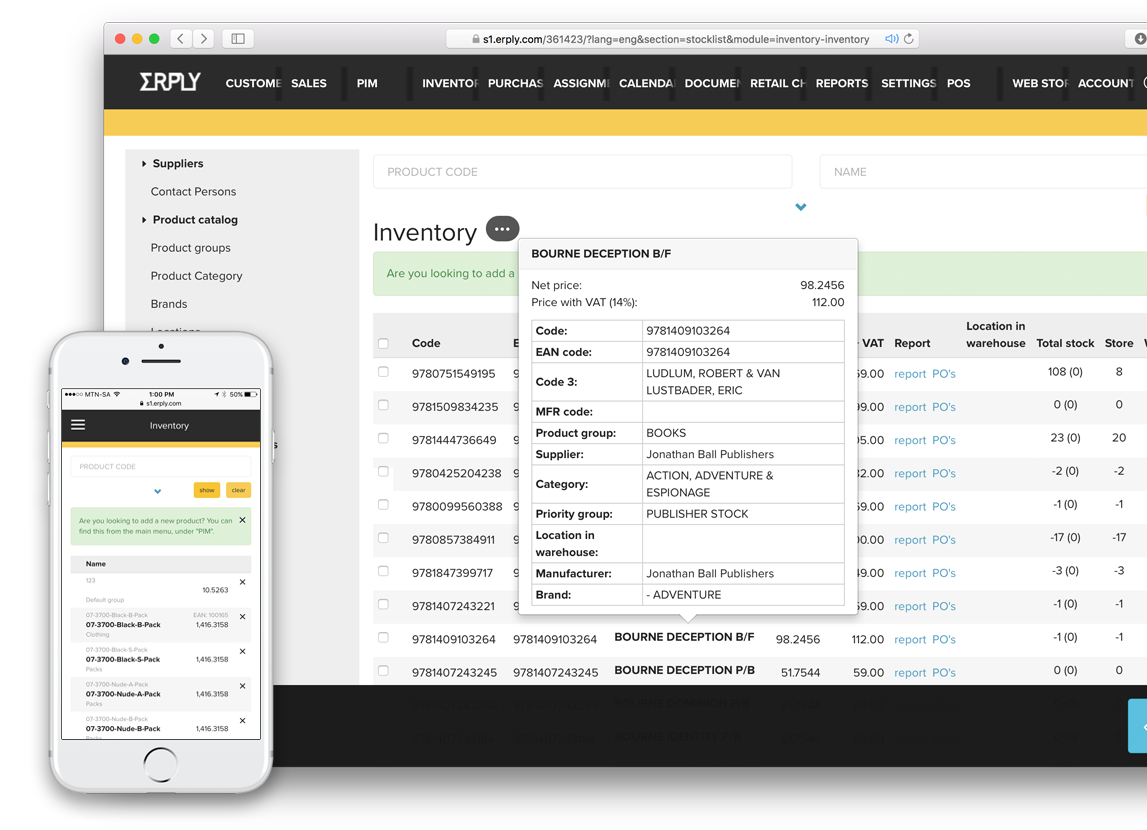Open report link for BOURNE DECEPTION P/B row
Viewport: 1147px width, 830px height.
point(910,673)
